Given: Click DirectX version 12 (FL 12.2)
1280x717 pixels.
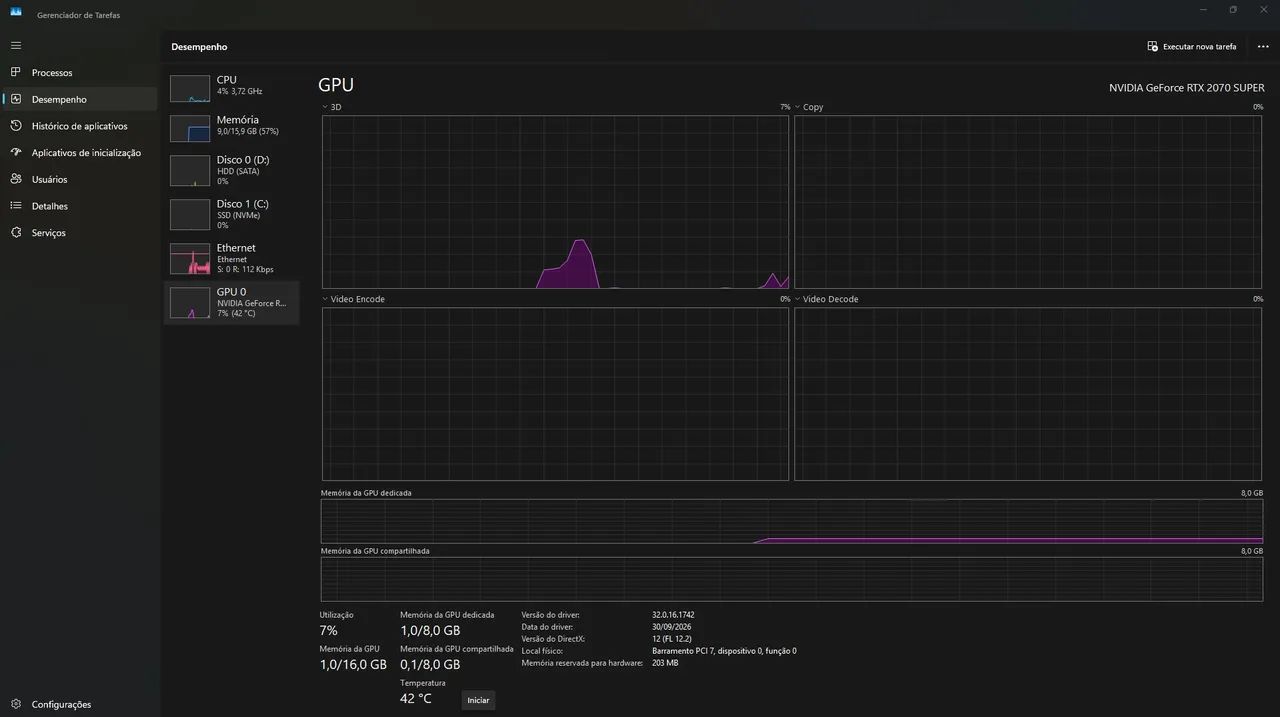Looking at the screenshot, I should [x=672, y=639].
